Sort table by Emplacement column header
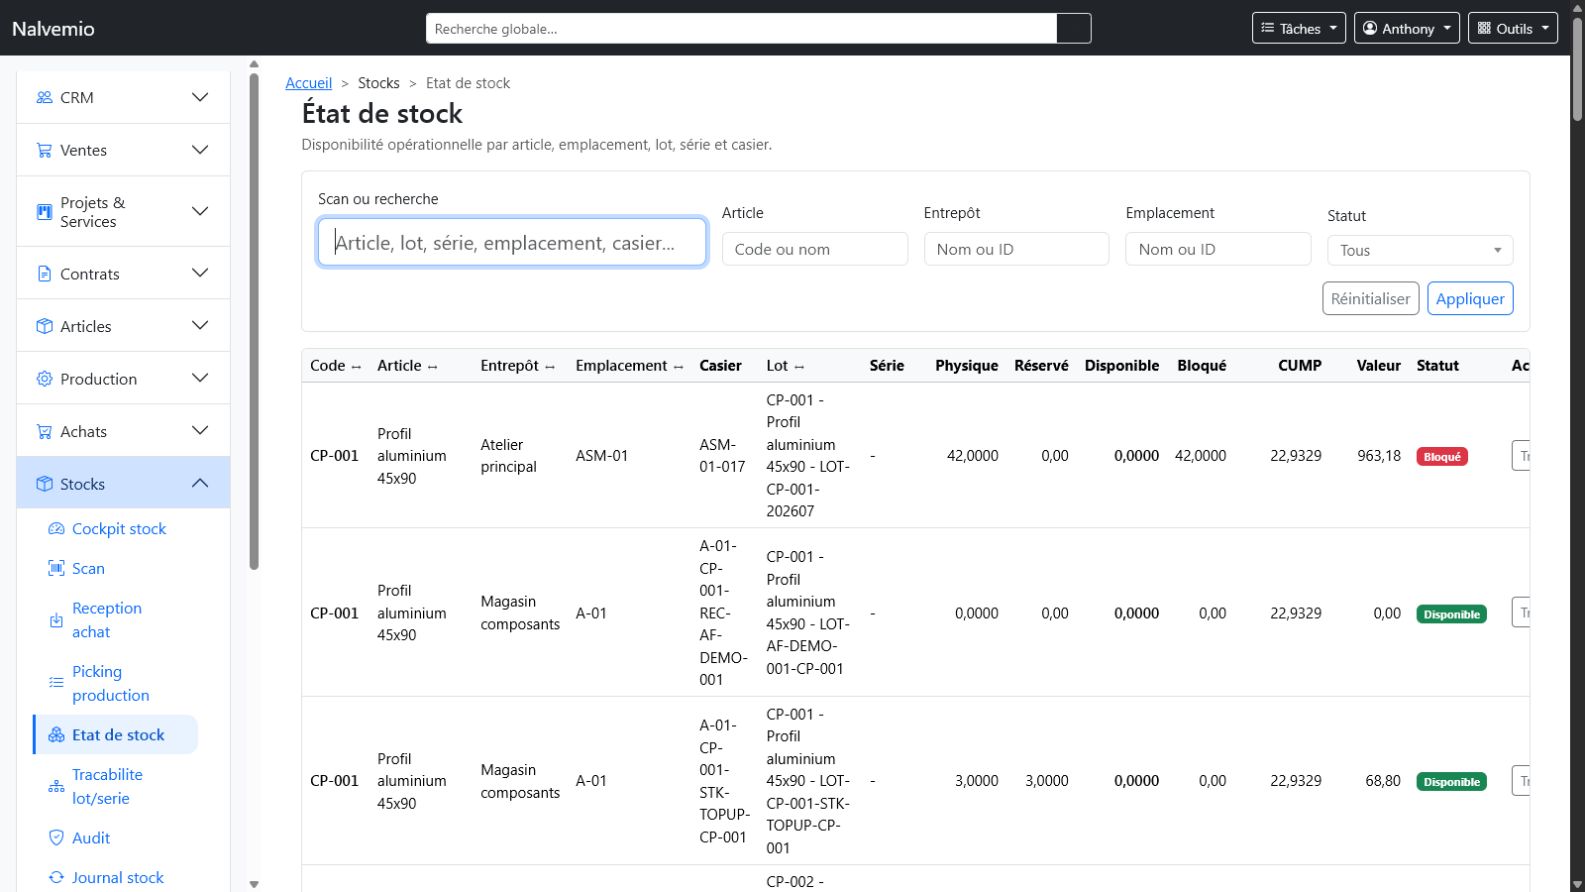This screenshot has height=892, width=1585. click(x=629, y=366)
